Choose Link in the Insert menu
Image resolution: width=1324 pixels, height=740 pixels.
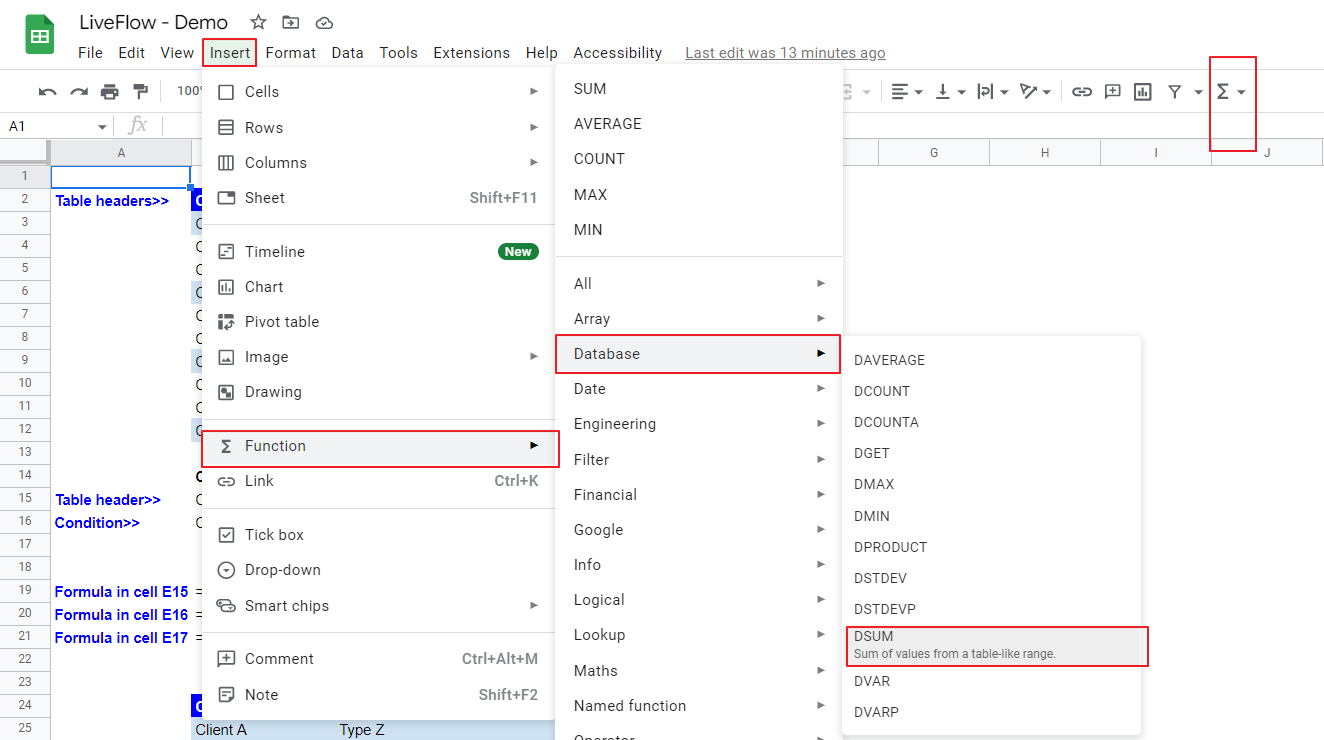coord(378,481)
